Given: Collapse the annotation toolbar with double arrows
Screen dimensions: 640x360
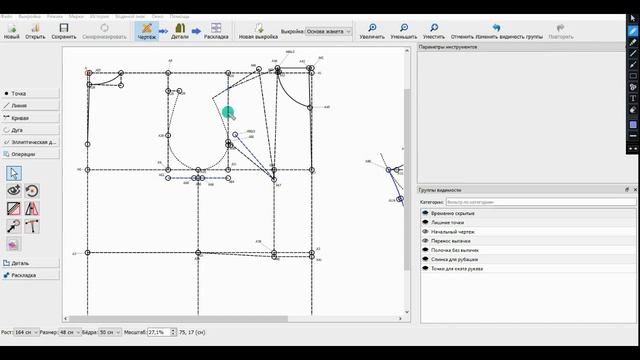Looking at the screenshot, I should click(633, 149).
